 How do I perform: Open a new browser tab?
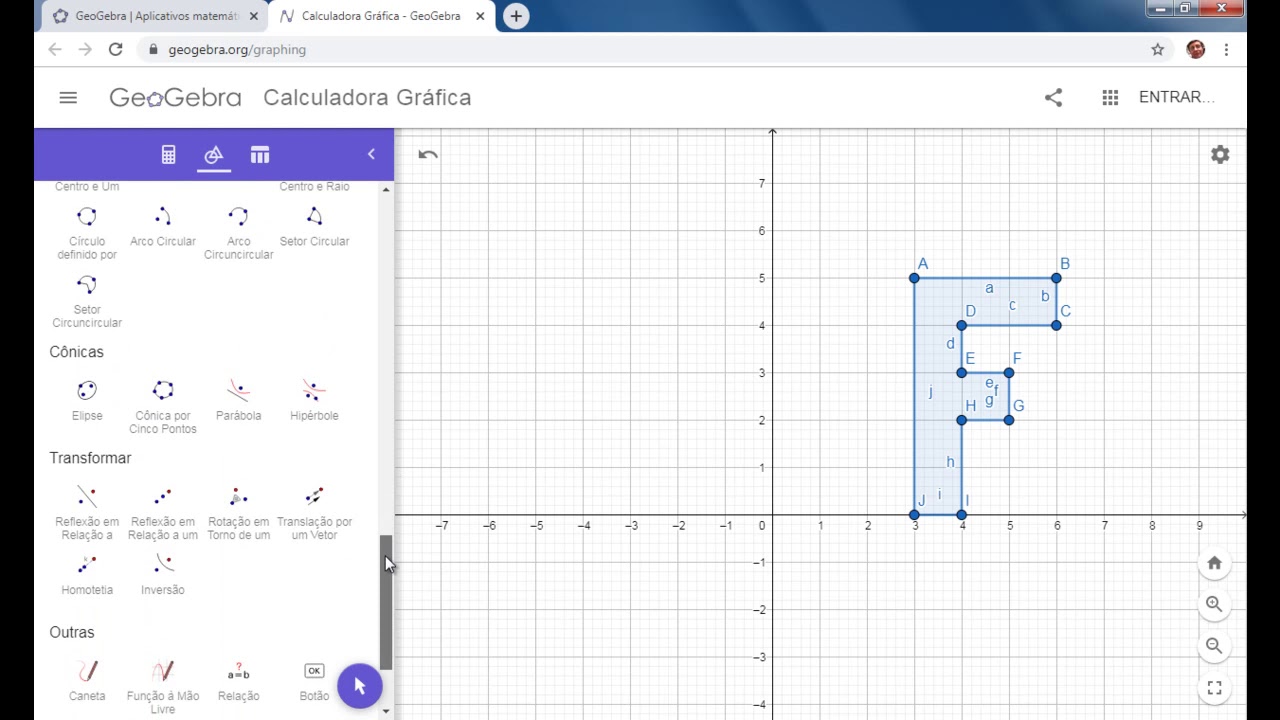516,16
